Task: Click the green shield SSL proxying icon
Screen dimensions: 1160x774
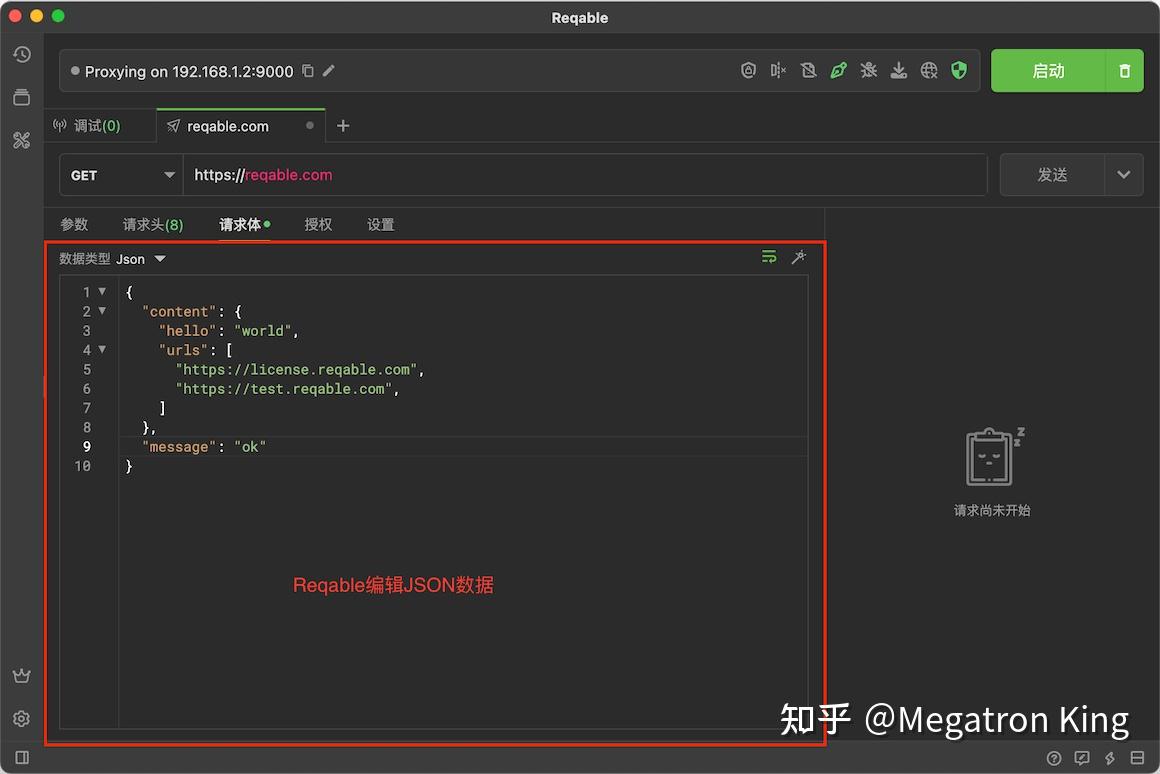Action: (958, 70)
